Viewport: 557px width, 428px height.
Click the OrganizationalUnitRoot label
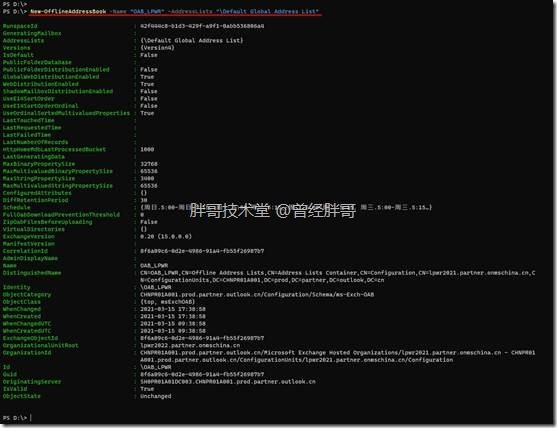click(x=40, y=345)
